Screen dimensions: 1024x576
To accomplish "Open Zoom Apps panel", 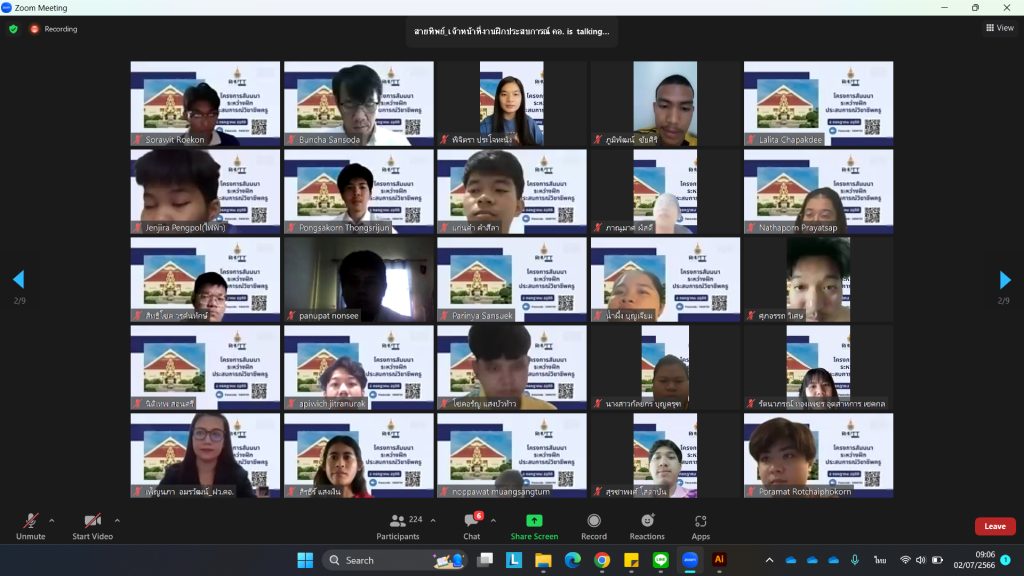I will click(x=701, y=526).
